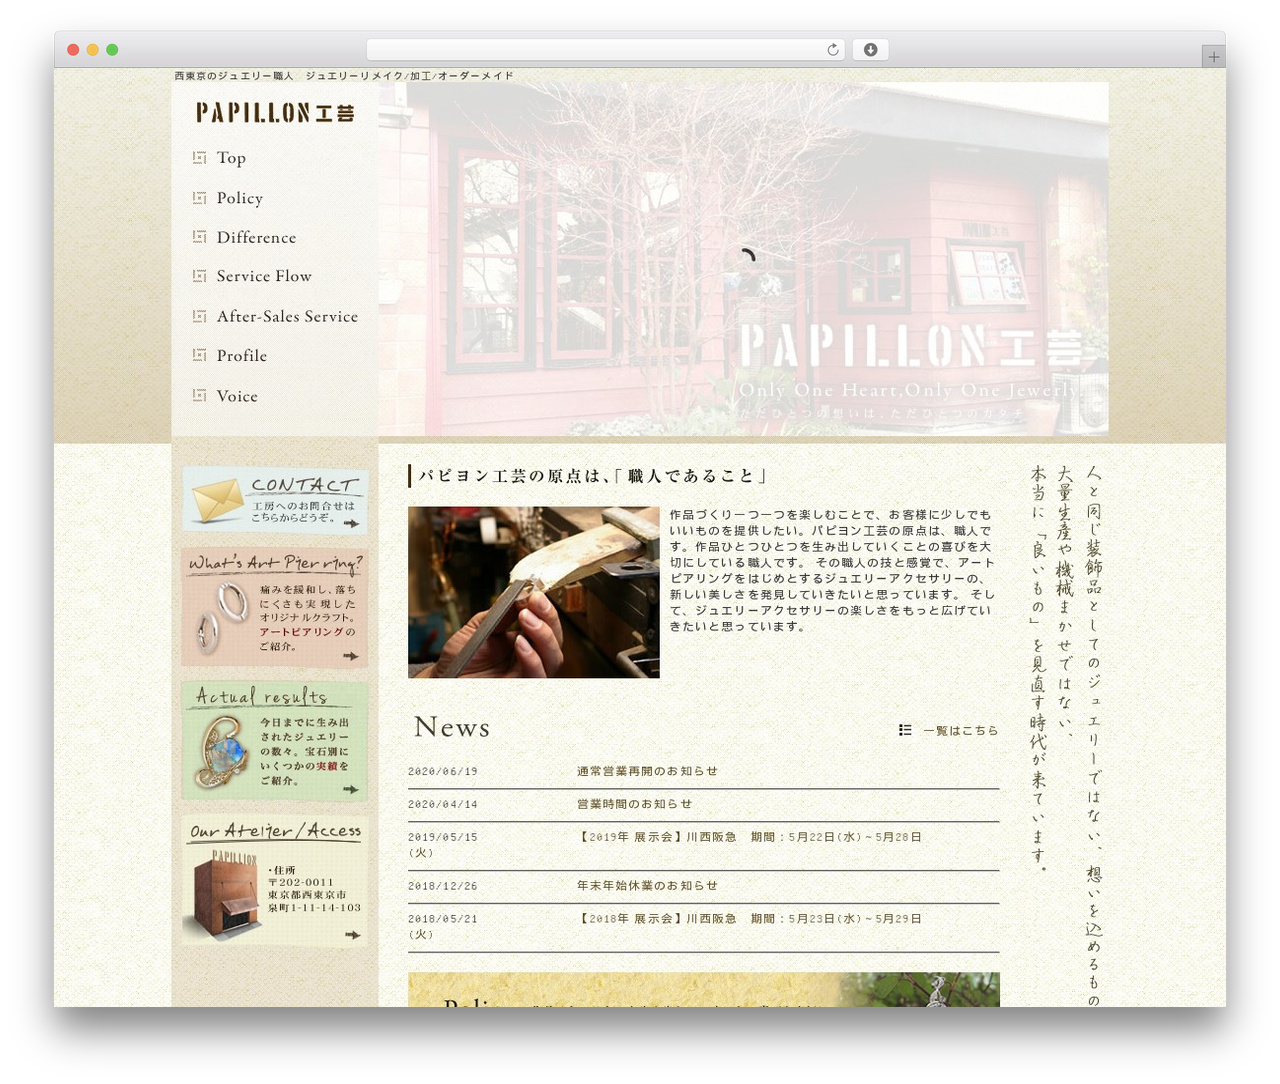Click the square icon beside Profile
1280x1084 pixels.
[199, 355]
